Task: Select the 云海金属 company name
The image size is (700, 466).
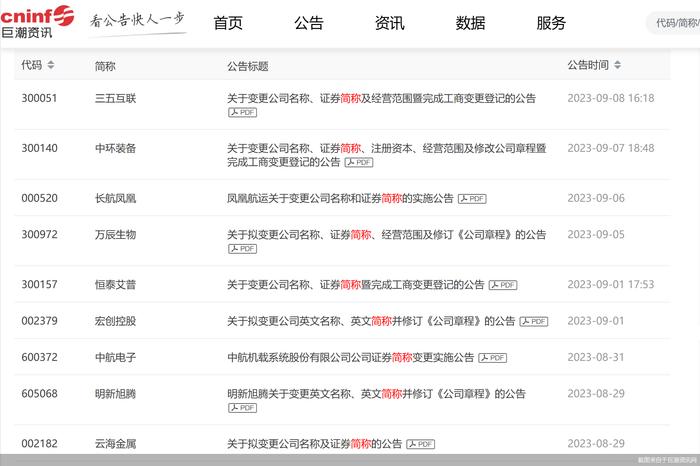Action: coord(115,444)
